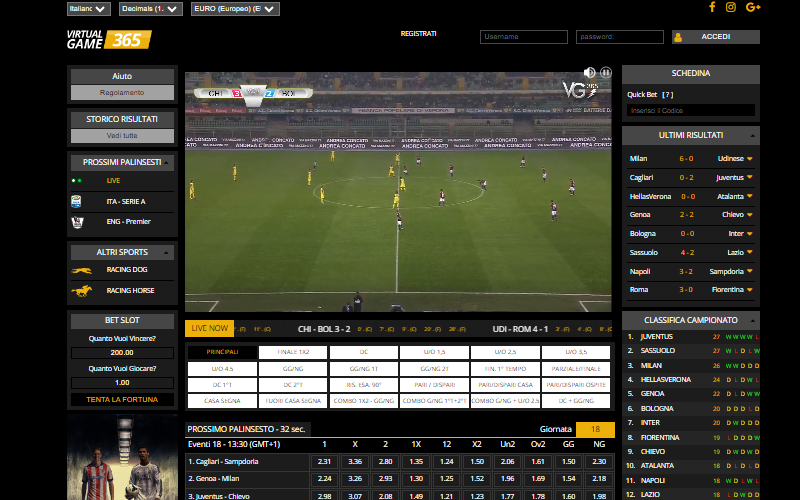
Task: Click the REGISTRATI link
Action: pyautogui.click(x=418, y=34)
